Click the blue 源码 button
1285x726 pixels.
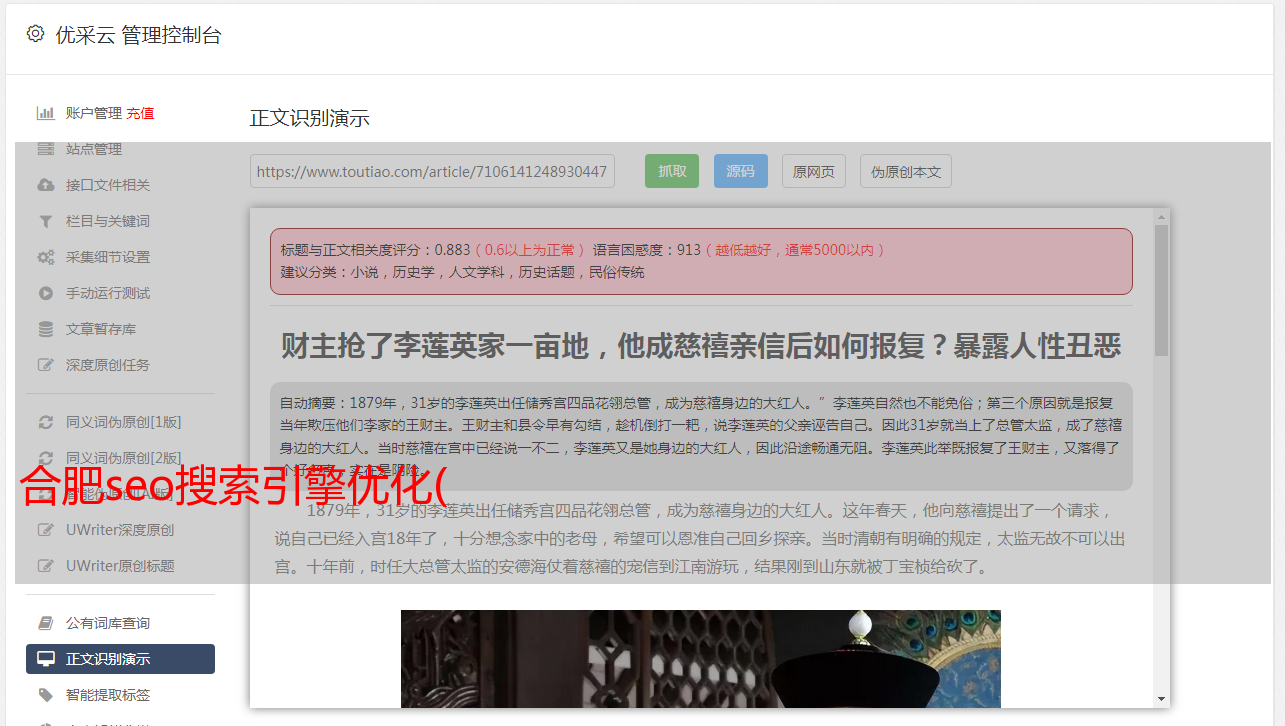[x=740, y=171]
